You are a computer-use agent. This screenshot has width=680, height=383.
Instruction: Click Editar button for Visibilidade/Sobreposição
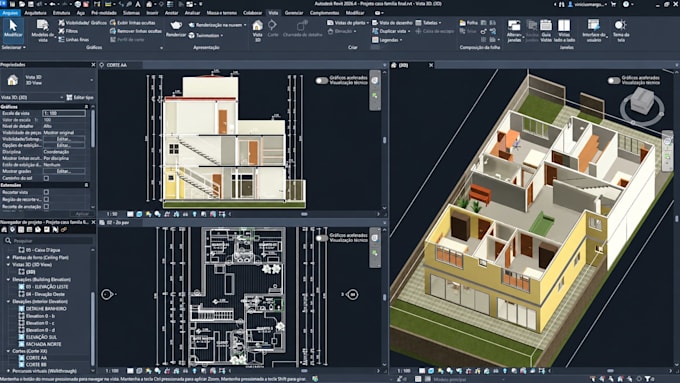(64, 139)
